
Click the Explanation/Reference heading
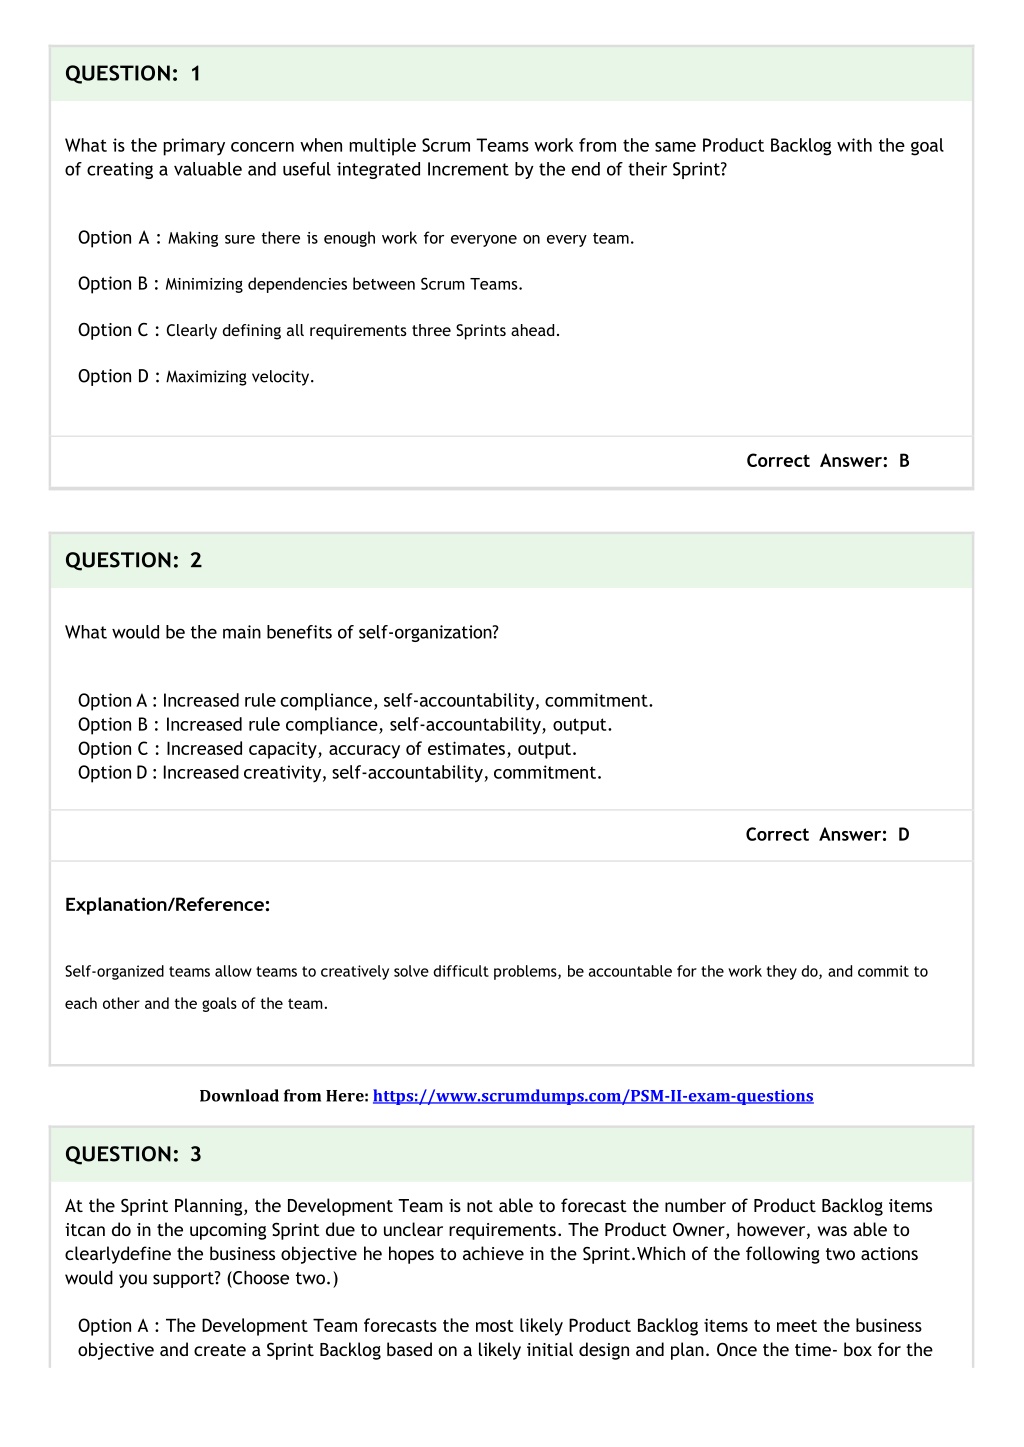click(168, 905)
